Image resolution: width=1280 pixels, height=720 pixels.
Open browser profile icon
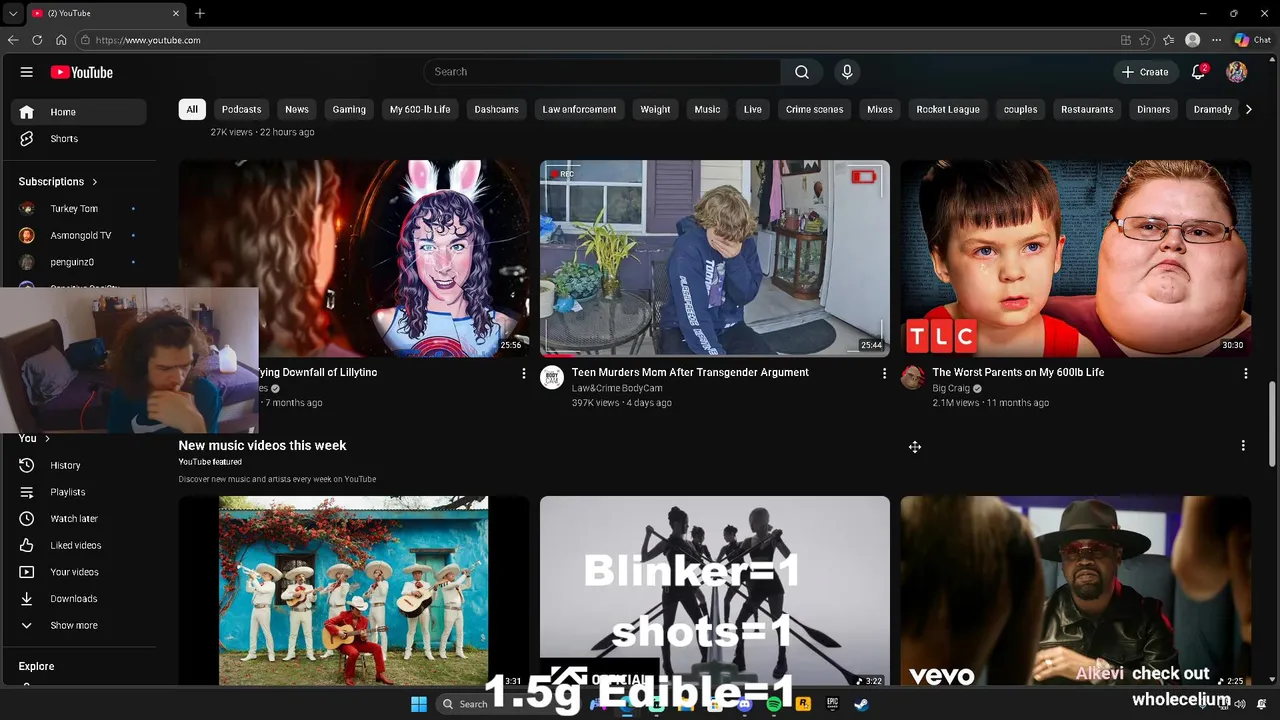click(1192, 40)
